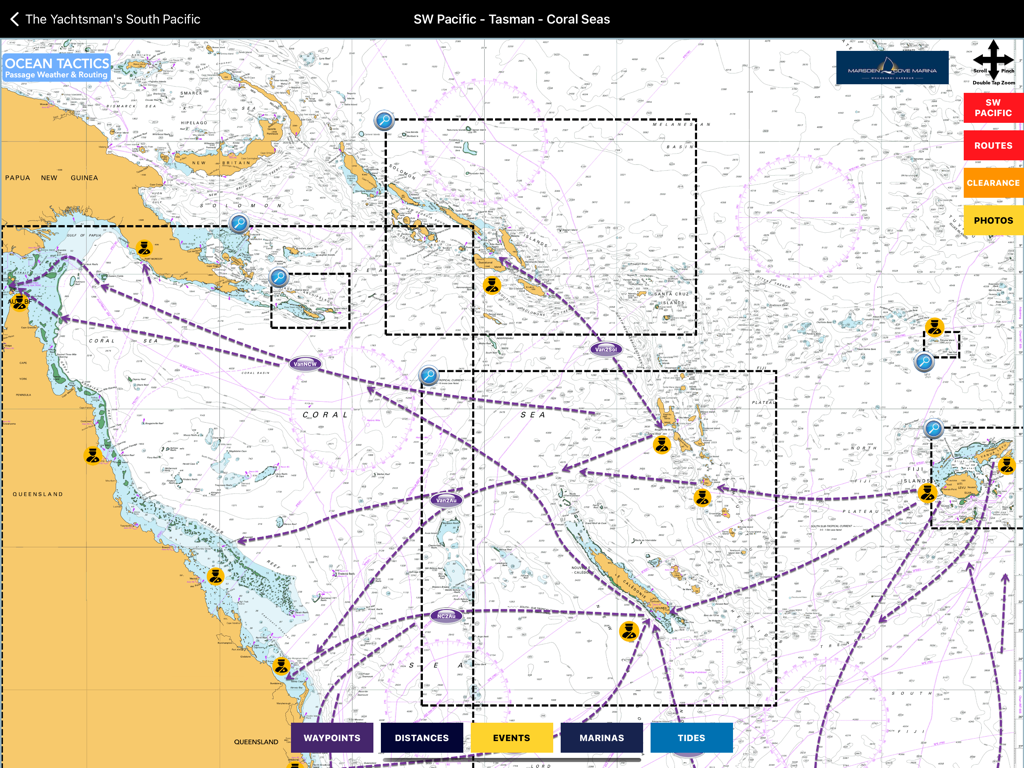Tap customs officer icon on eastern Fiji
This screenshot has width=1024, height=768.
pos(1006,466)
